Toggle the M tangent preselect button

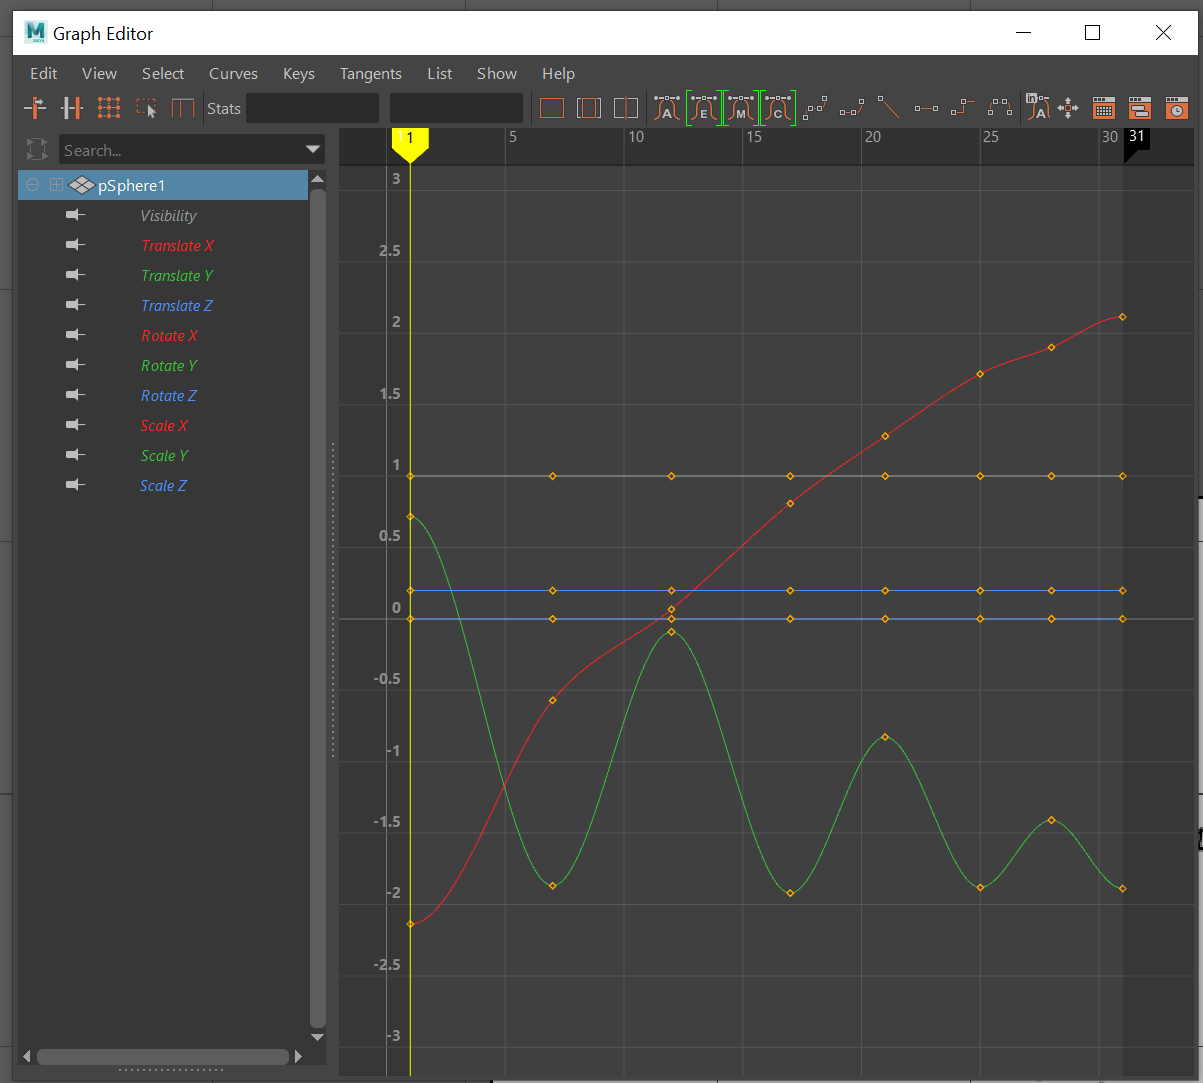[x=741, y=108]
